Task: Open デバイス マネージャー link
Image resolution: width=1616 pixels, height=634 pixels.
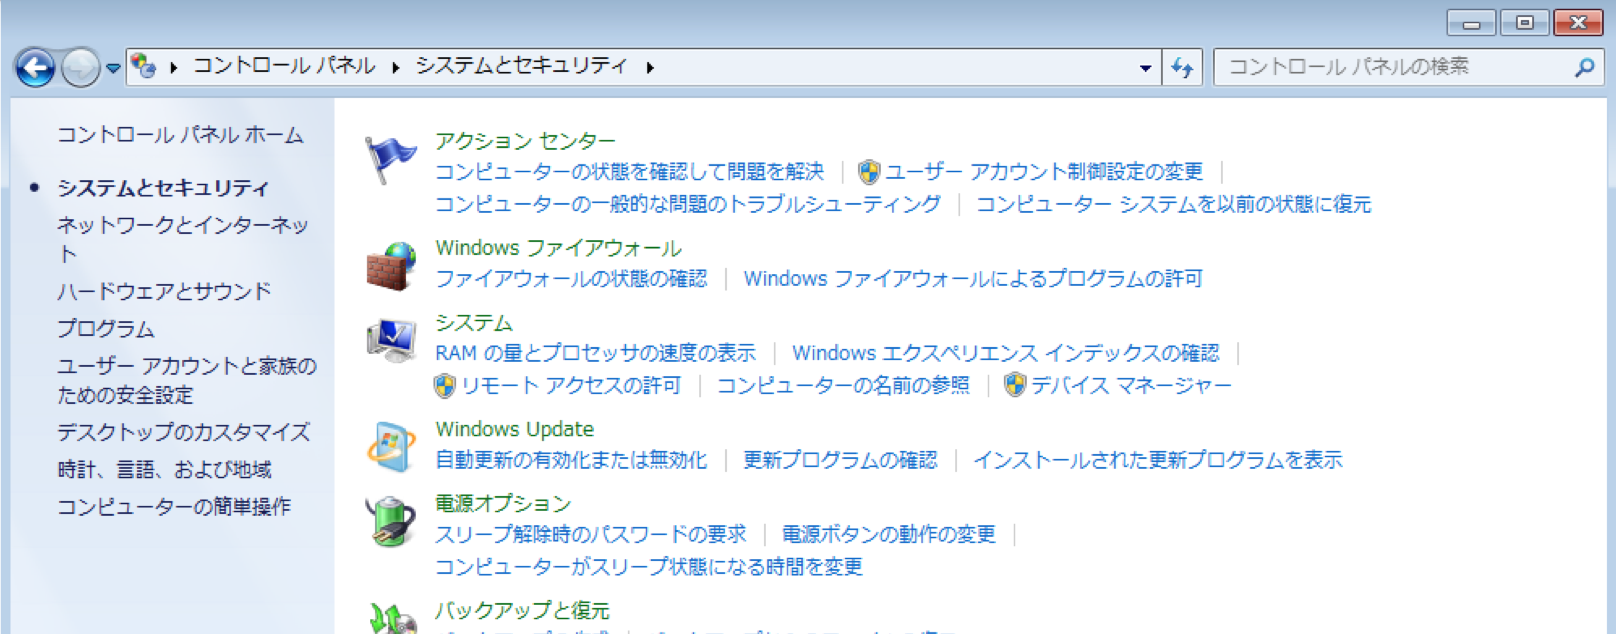Action: (1130, 386)
